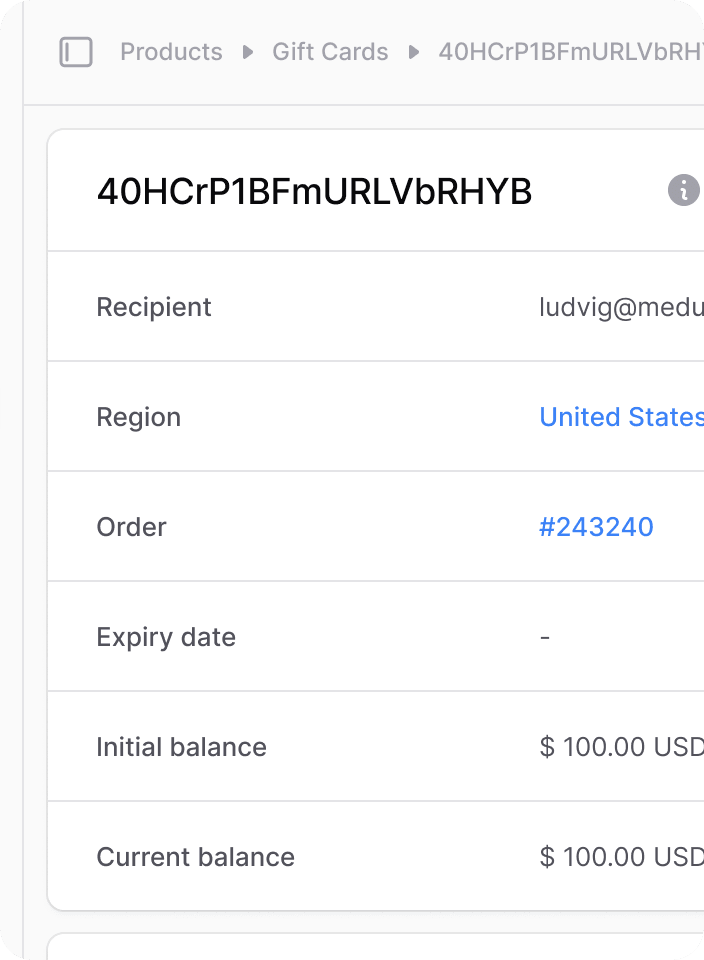704x960 pixels.
Task: Click the arrow icon between breadcrumb items
Action: (x=246, y=52)
